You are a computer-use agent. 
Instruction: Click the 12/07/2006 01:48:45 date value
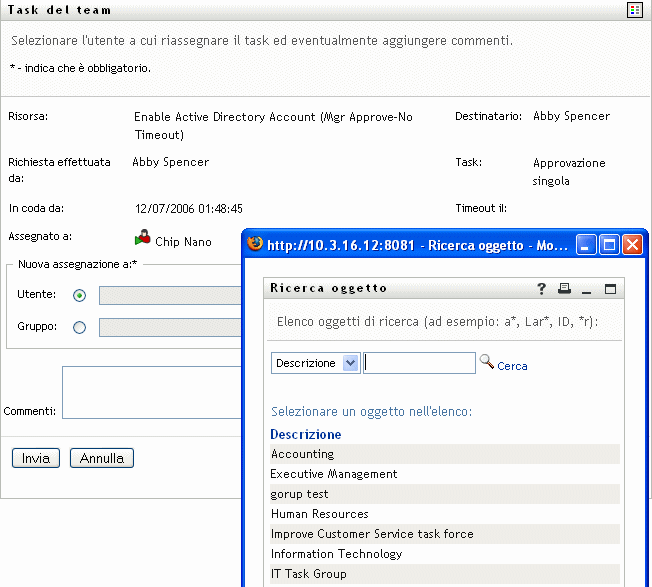(189, 209)
